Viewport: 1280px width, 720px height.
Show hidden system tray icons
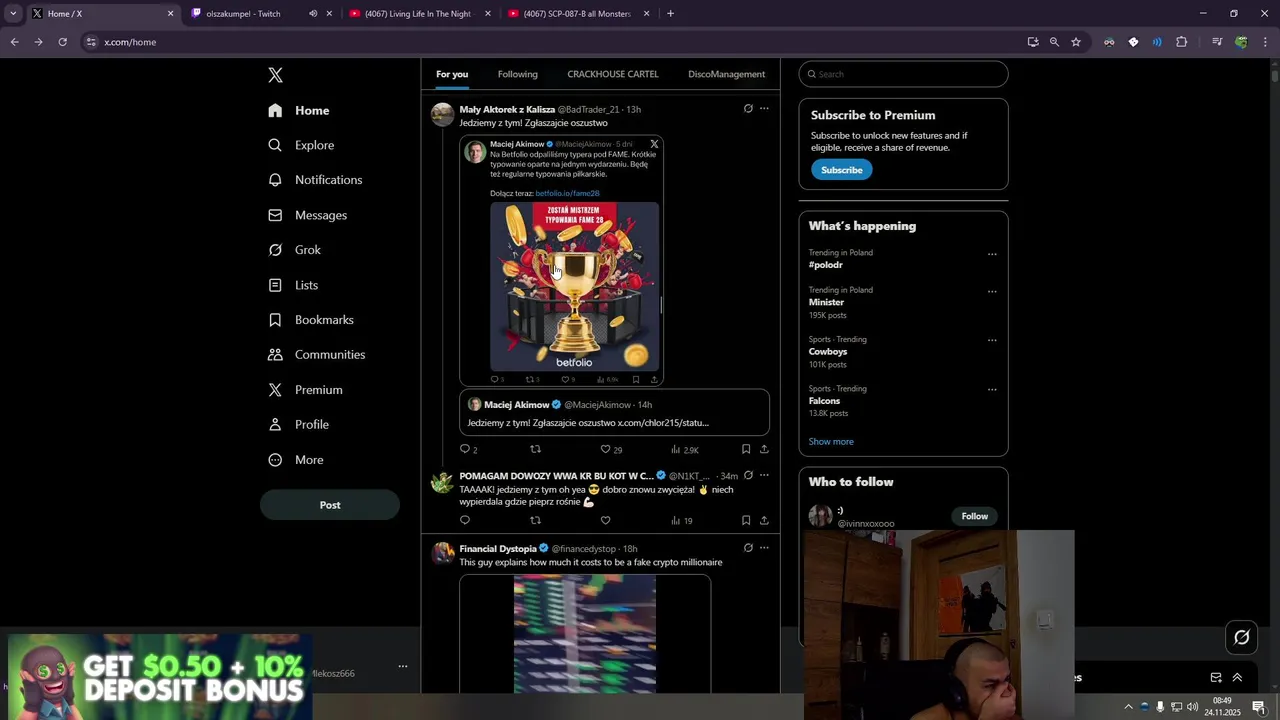click(x=1129, y=707)
